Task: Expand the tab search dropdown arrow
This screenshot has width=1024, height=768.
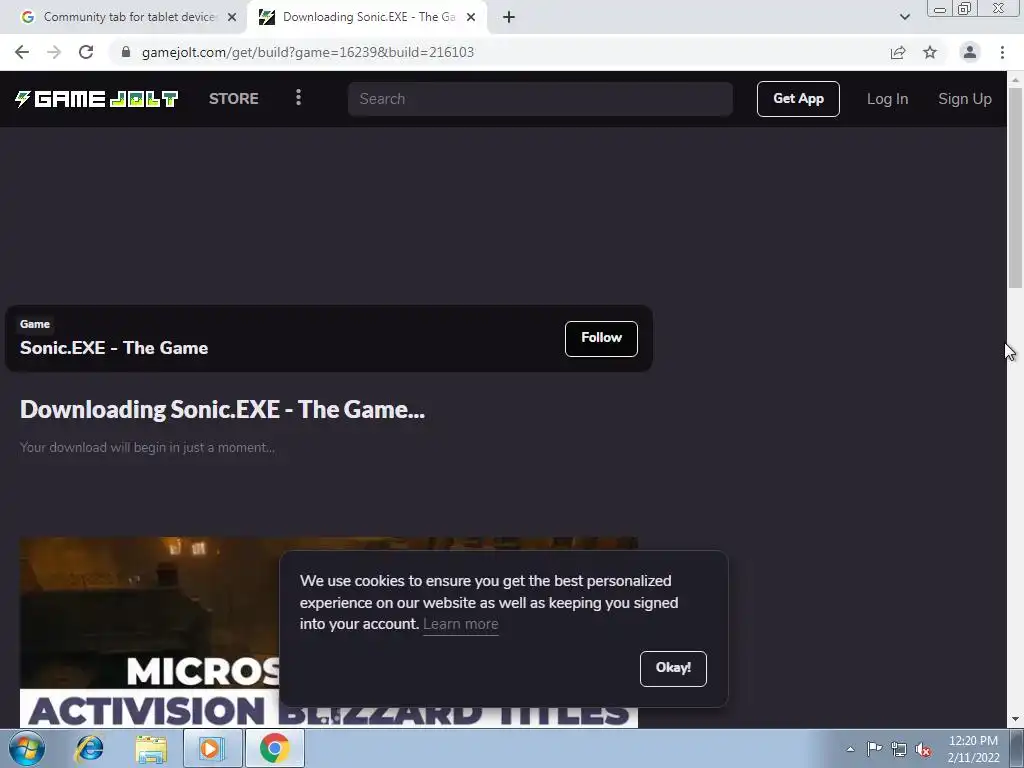Action: [904, 18]
